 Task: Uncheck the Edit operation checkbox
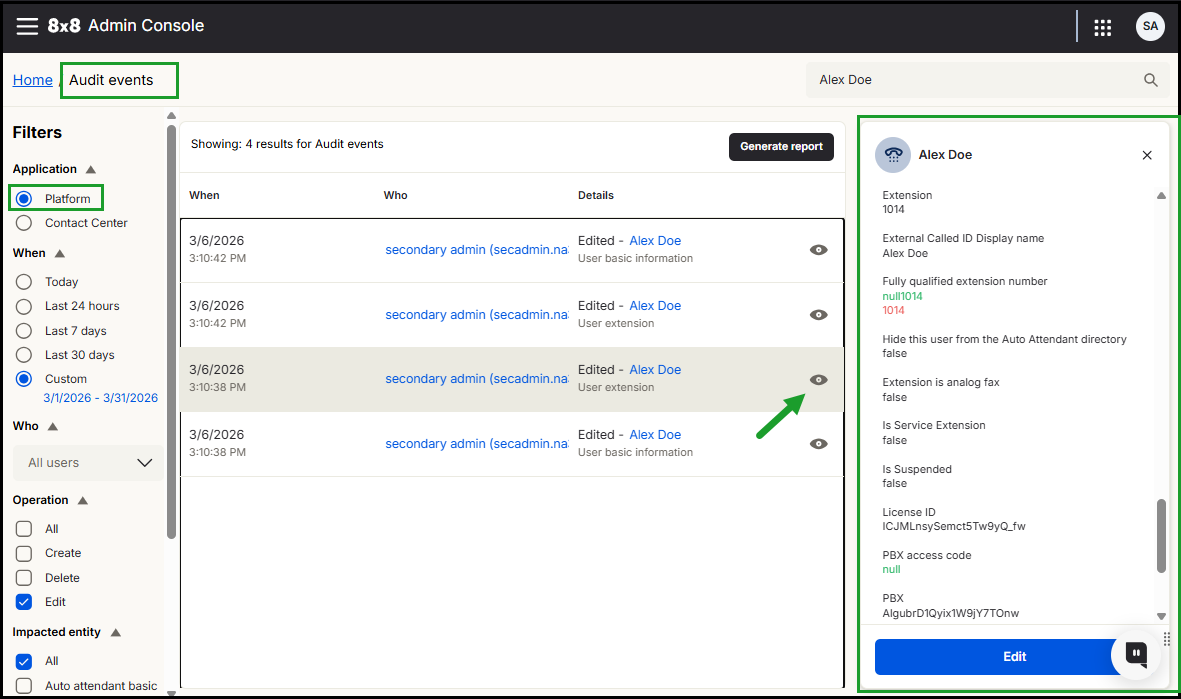(24, 602)
